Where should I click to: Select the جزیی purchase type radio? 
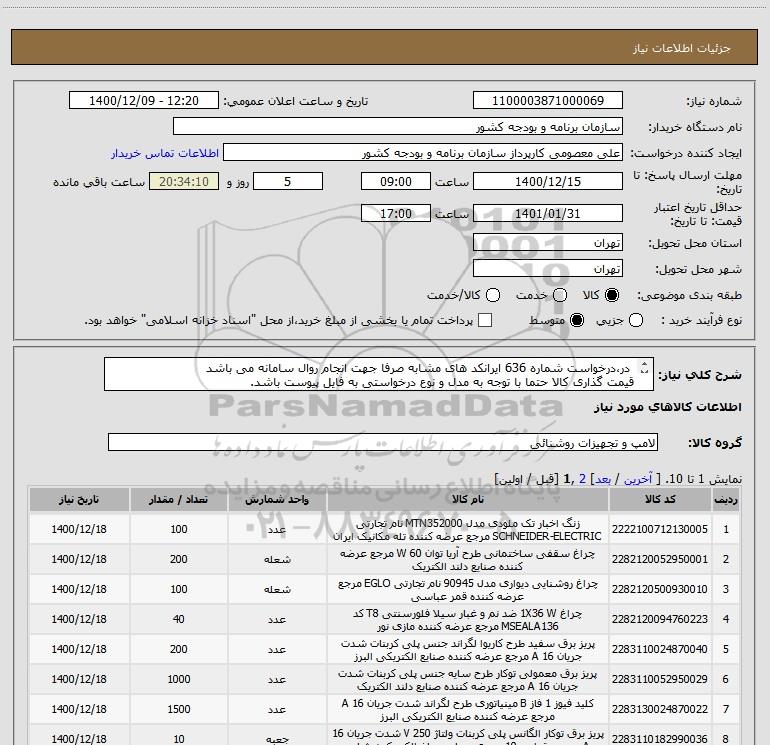(x=636, y=320)
